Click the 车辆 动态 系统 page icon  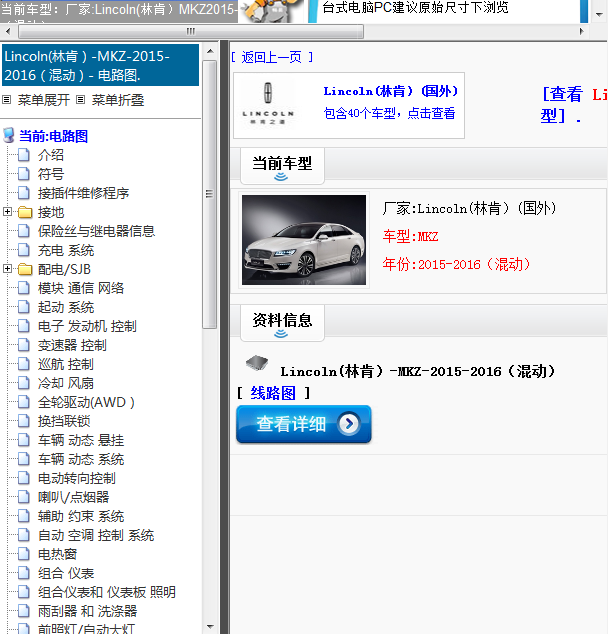tap(24, 459)
